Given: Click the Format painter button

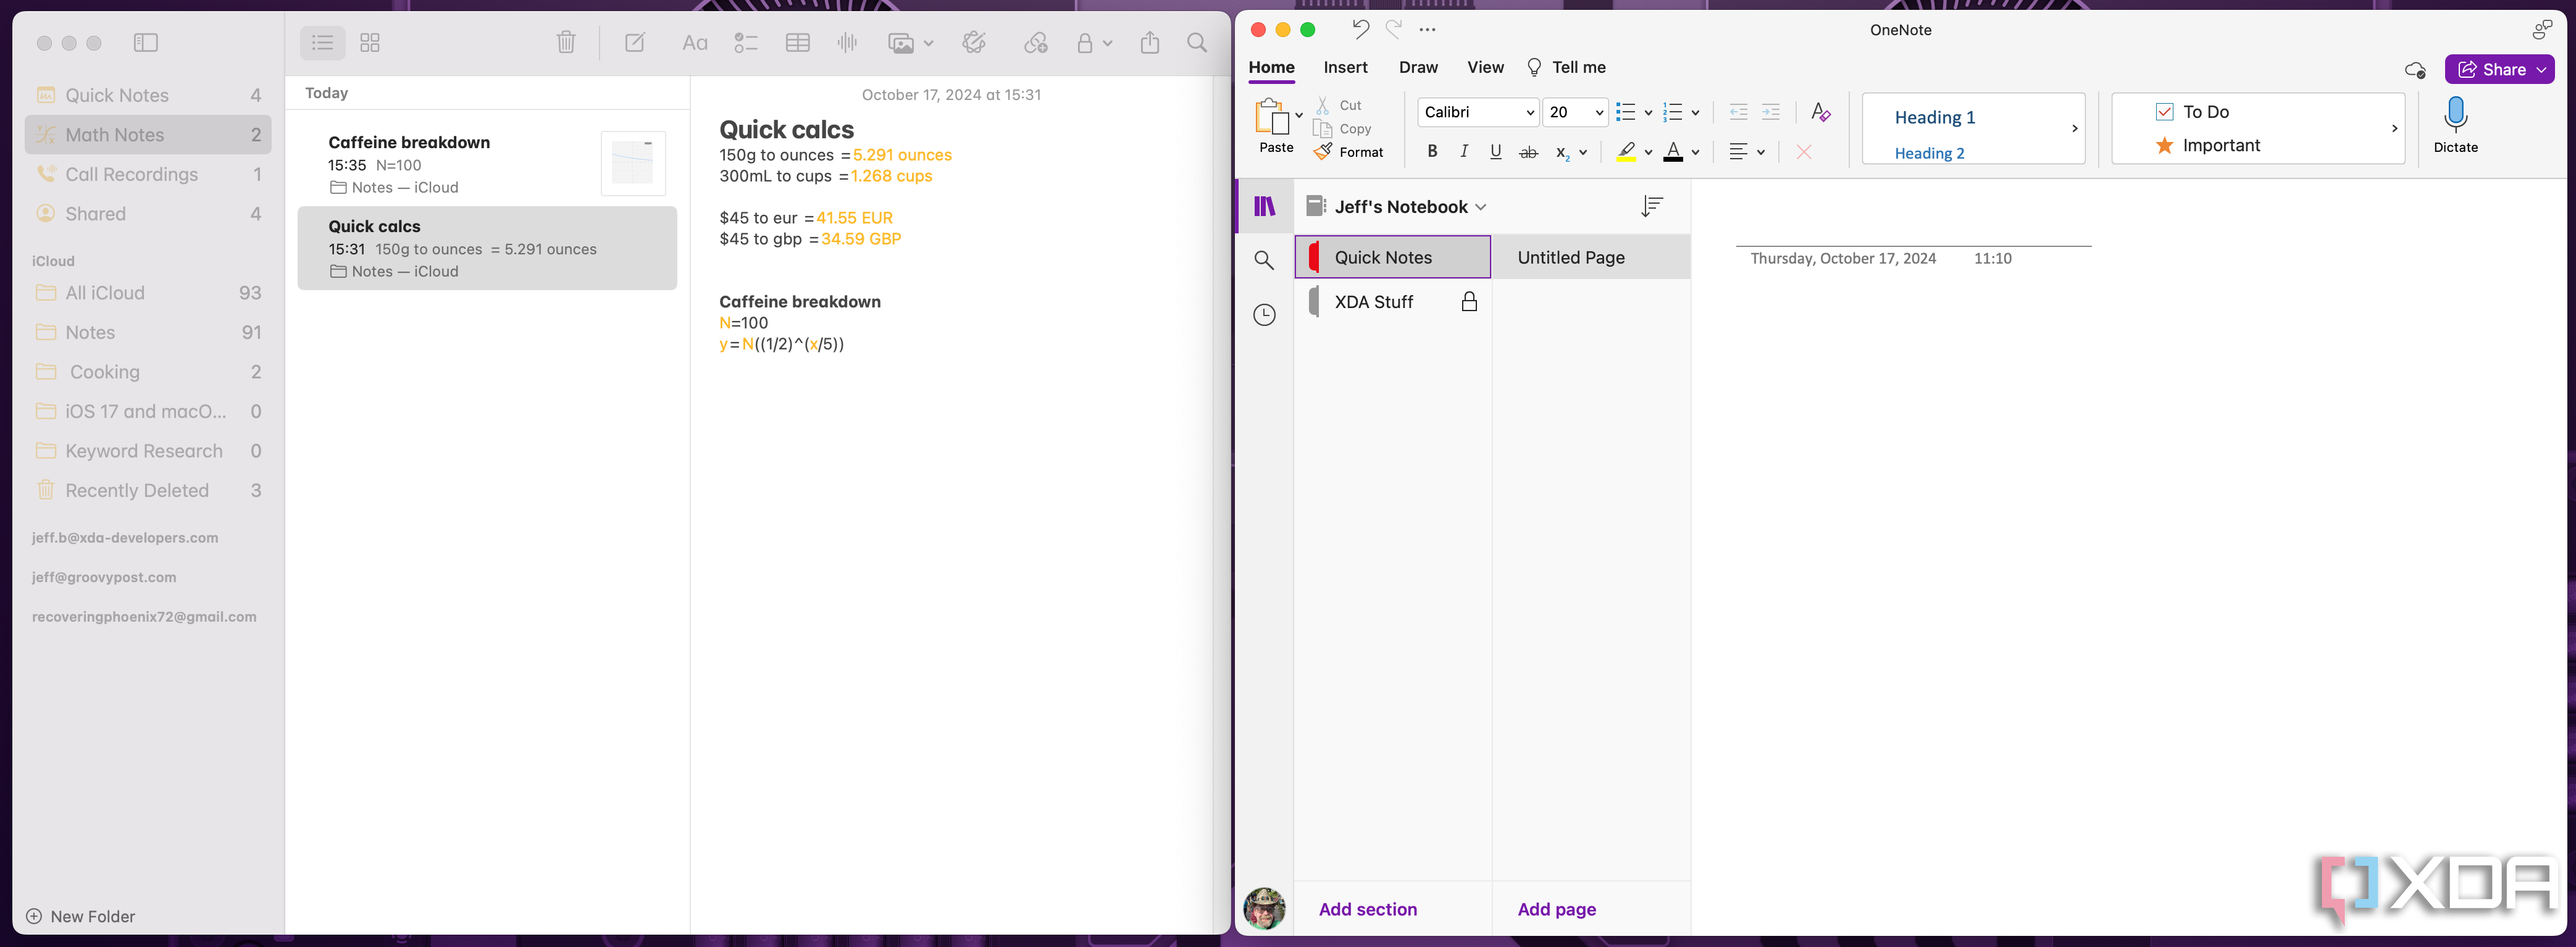Looking at the screenshot, I should coord(1349,152).
